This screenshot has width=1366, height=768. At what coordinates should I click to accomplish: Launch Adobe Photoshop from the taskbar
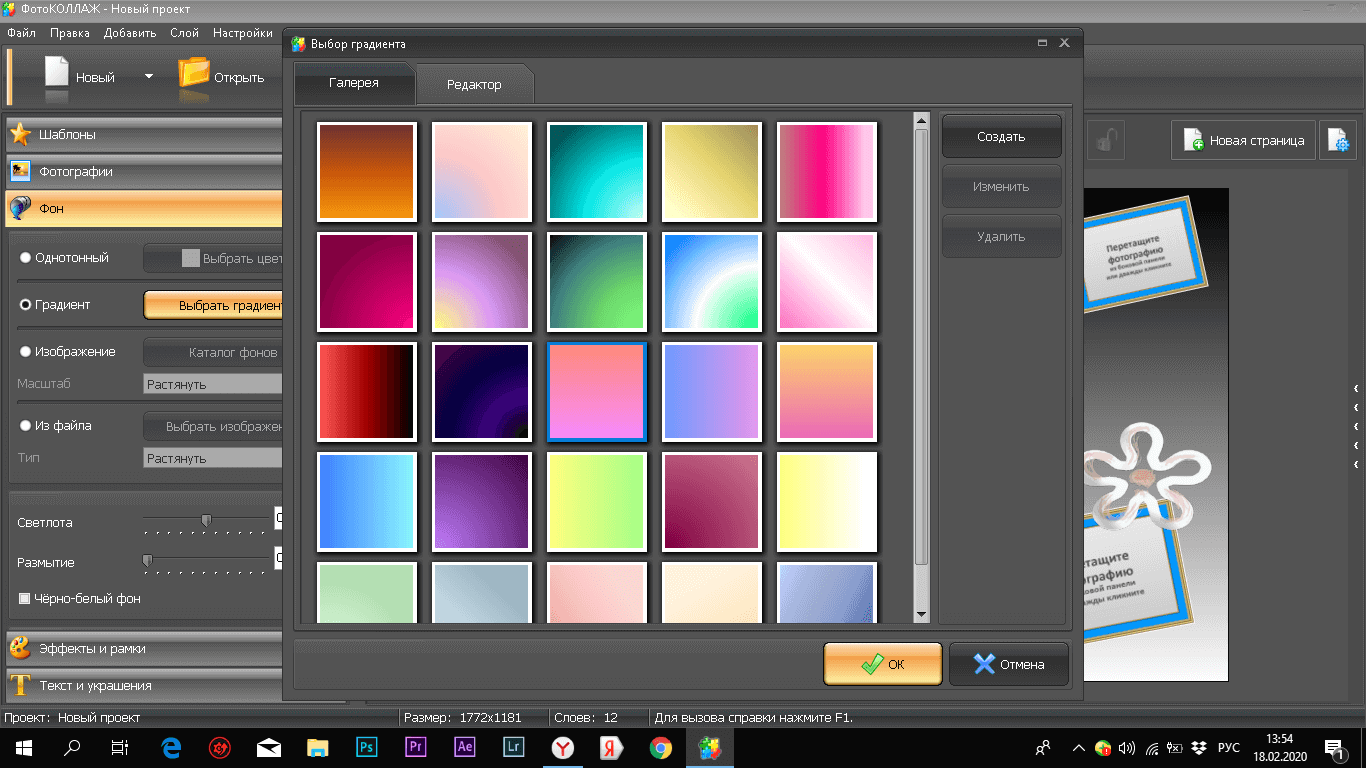(366, 747)
